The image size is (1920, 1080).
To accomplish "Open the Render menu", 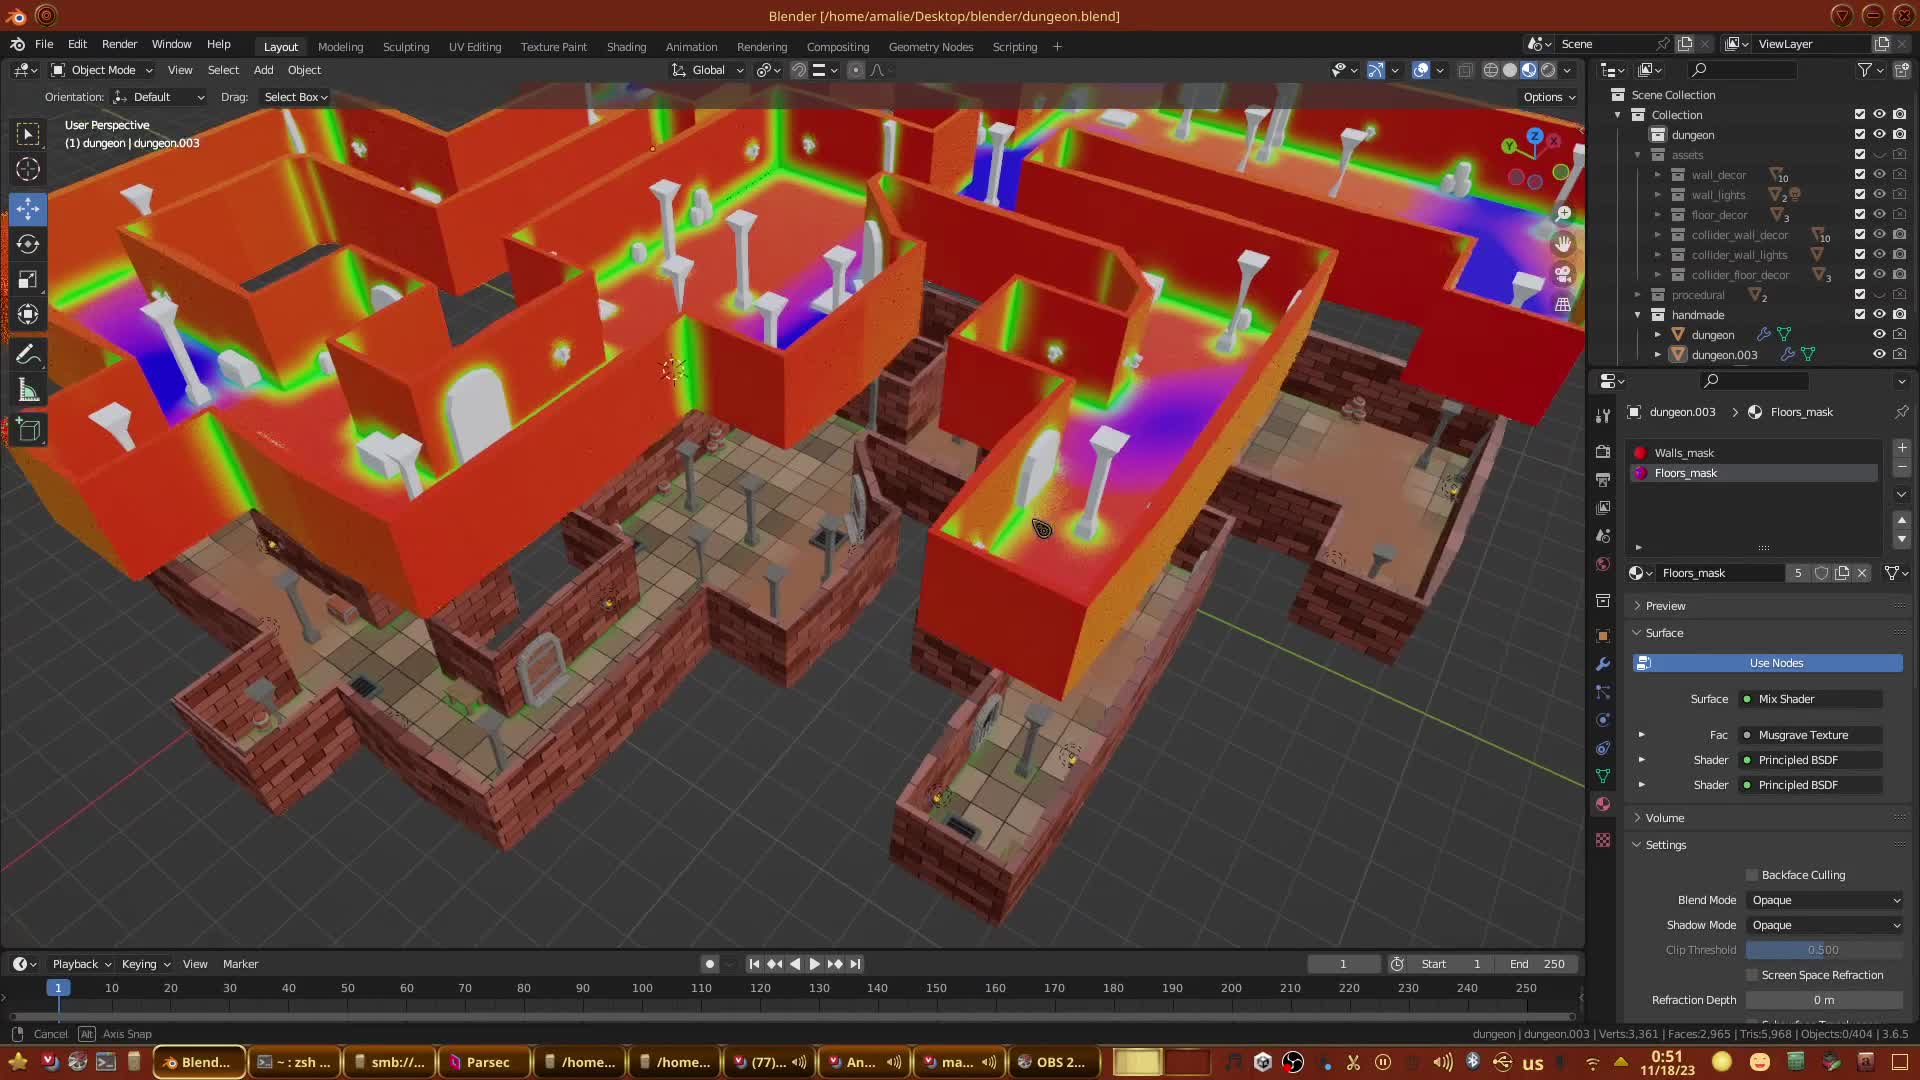I will [119, 44].
